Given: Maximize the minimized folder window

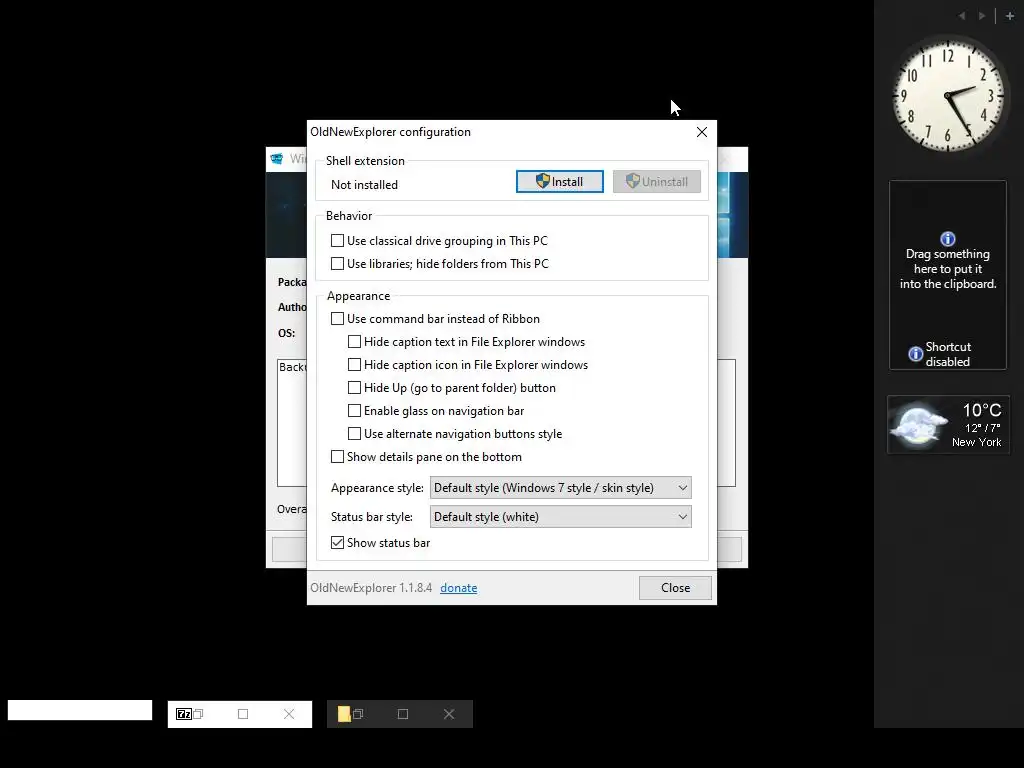Looking at the screenshot, I should [x=403, y=714].
